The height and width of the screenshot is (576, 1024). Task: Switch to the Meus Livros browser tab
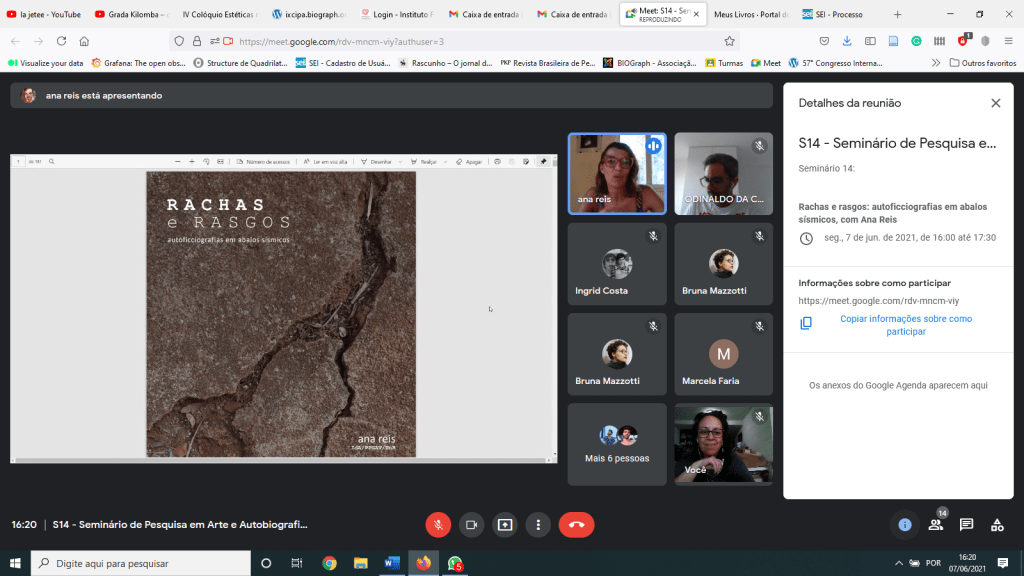tap(750, 15)
